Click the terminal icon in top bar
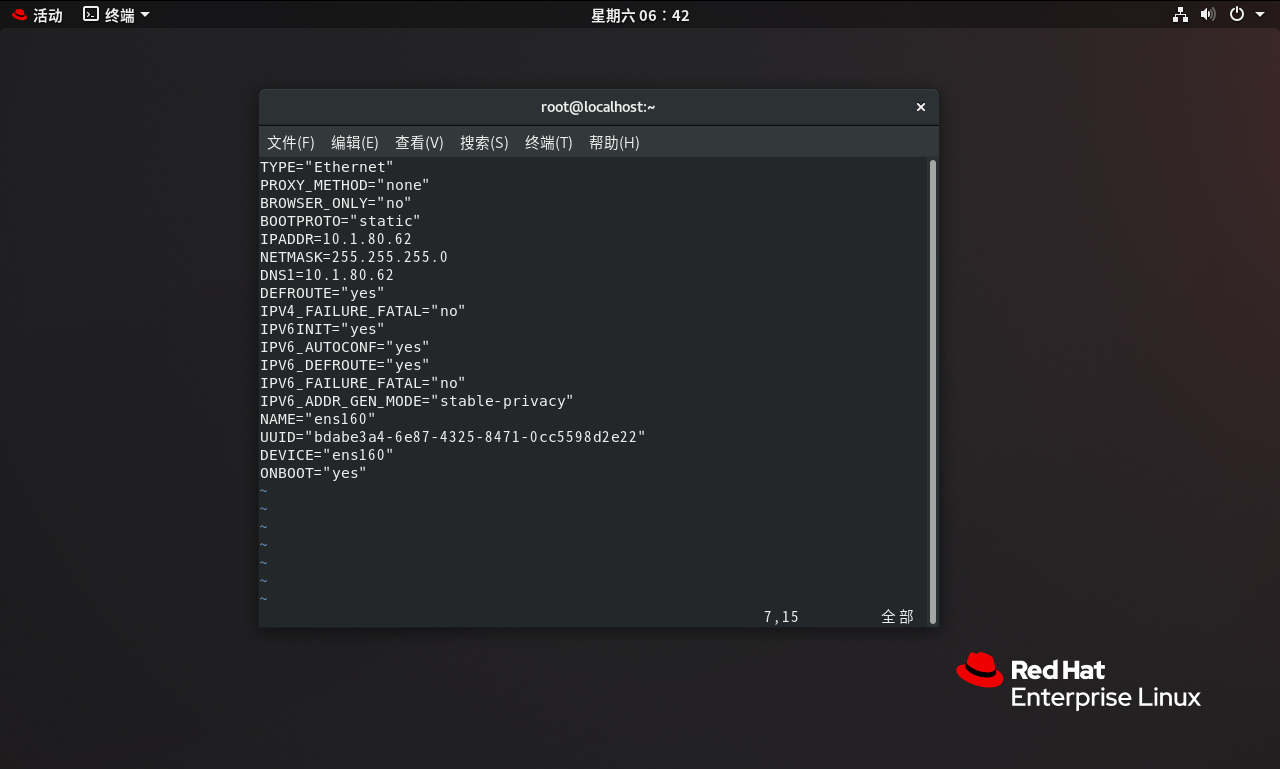 91,14
